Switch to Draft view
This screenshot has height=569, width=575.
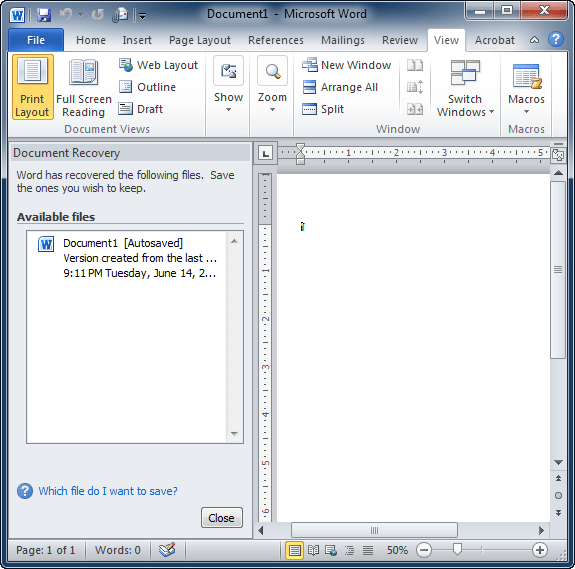click(x=140, y=109)
